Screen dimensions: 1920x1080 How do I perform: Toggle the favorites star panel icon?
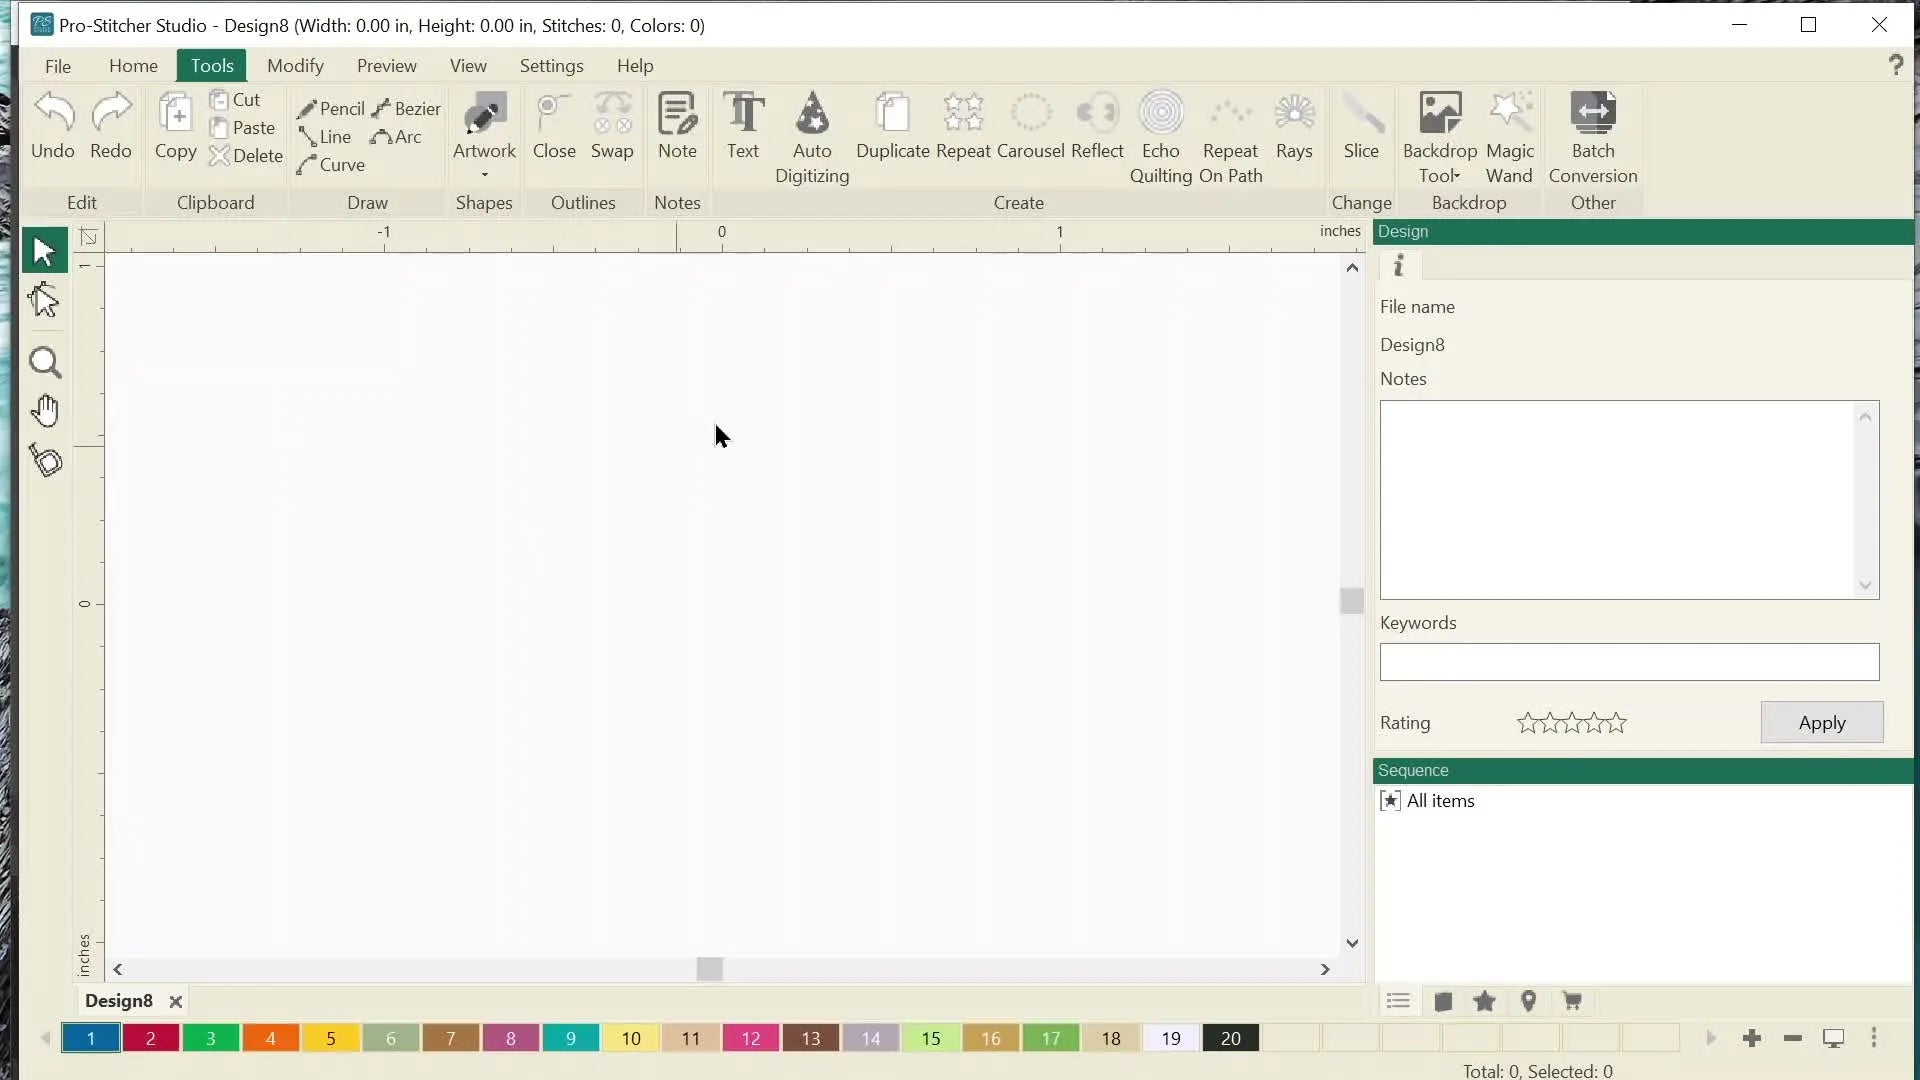coord(1485,1002)
